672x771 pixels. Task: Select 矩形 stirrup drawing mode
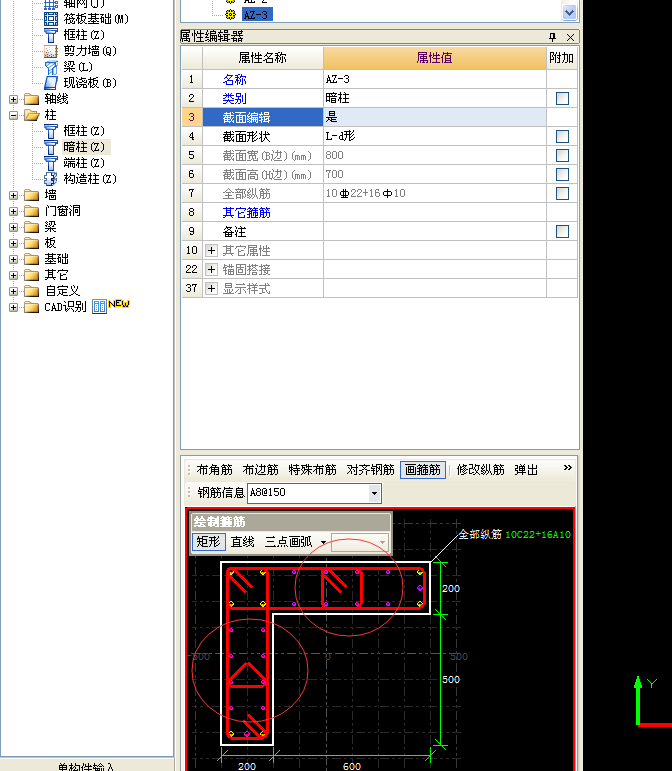click(x=208, y=542)
